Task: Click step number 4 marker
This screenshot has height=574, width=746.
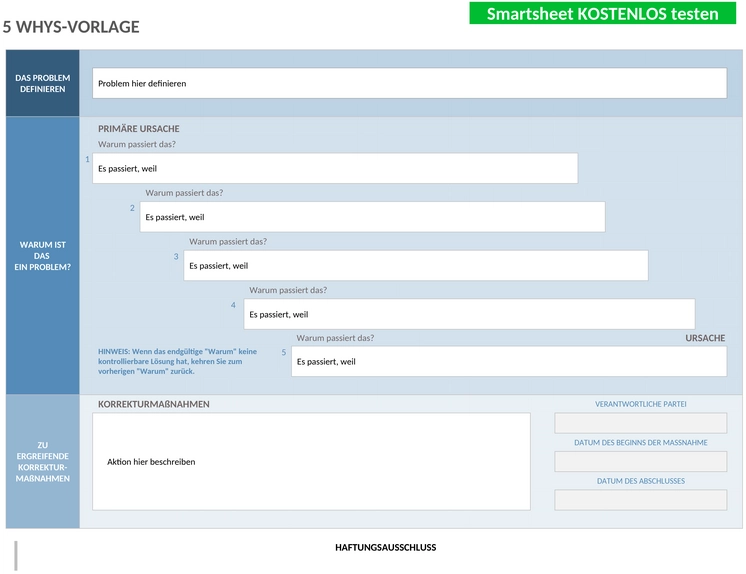Action: 233,305
